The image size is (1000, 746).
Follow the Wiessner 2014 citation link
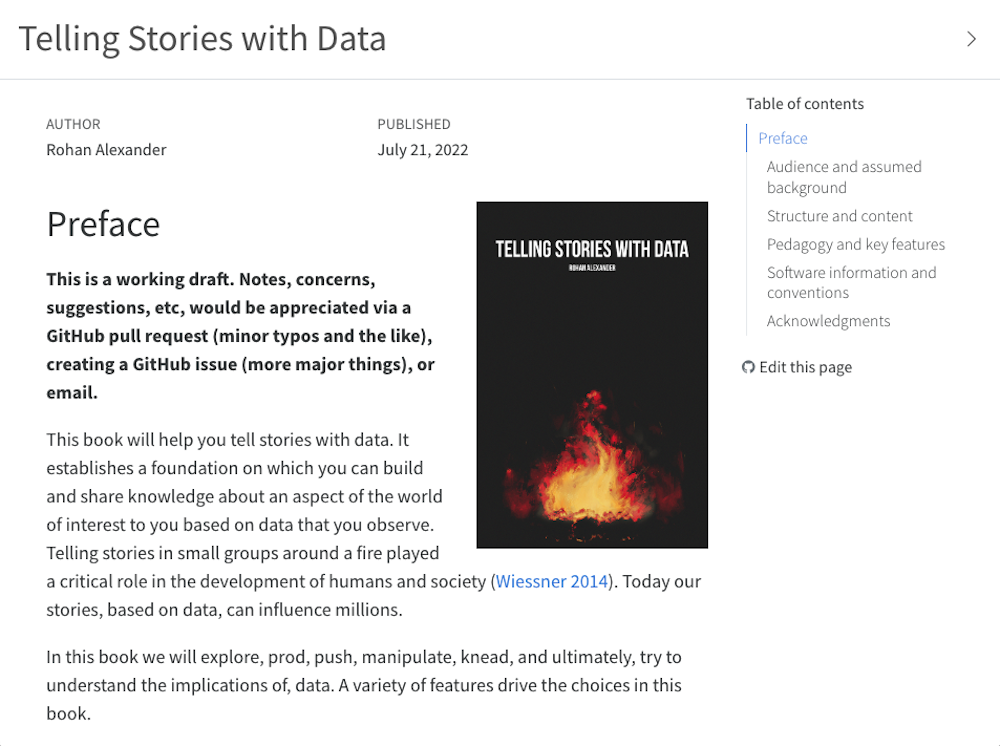(x=552, y=581)
